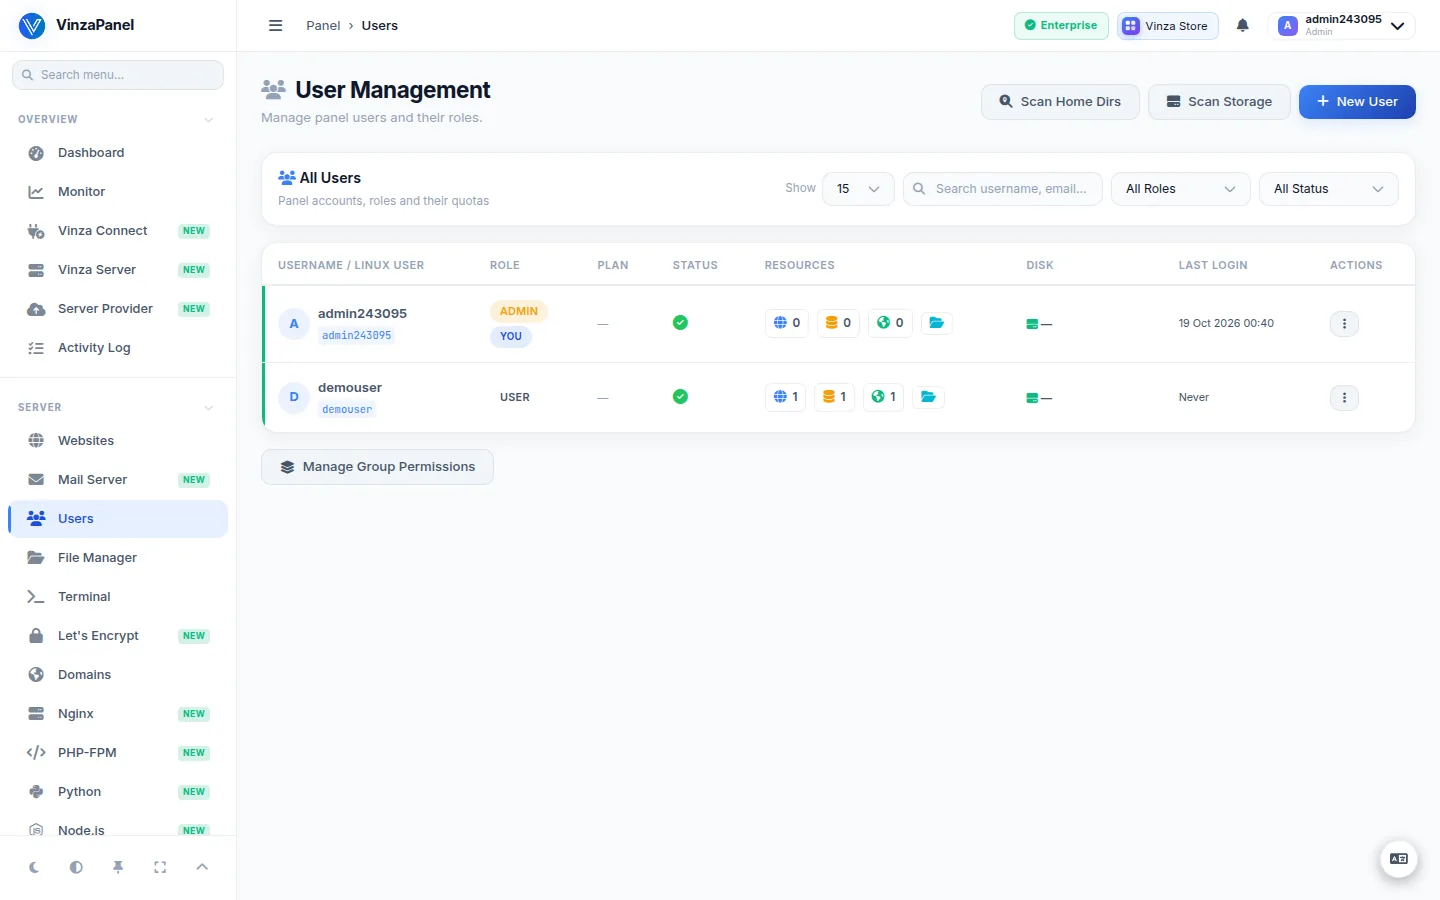This screenshot has width=1440, height=900.
Task: Click the Users group icon in sidebar
Action: tap(36, 519)
